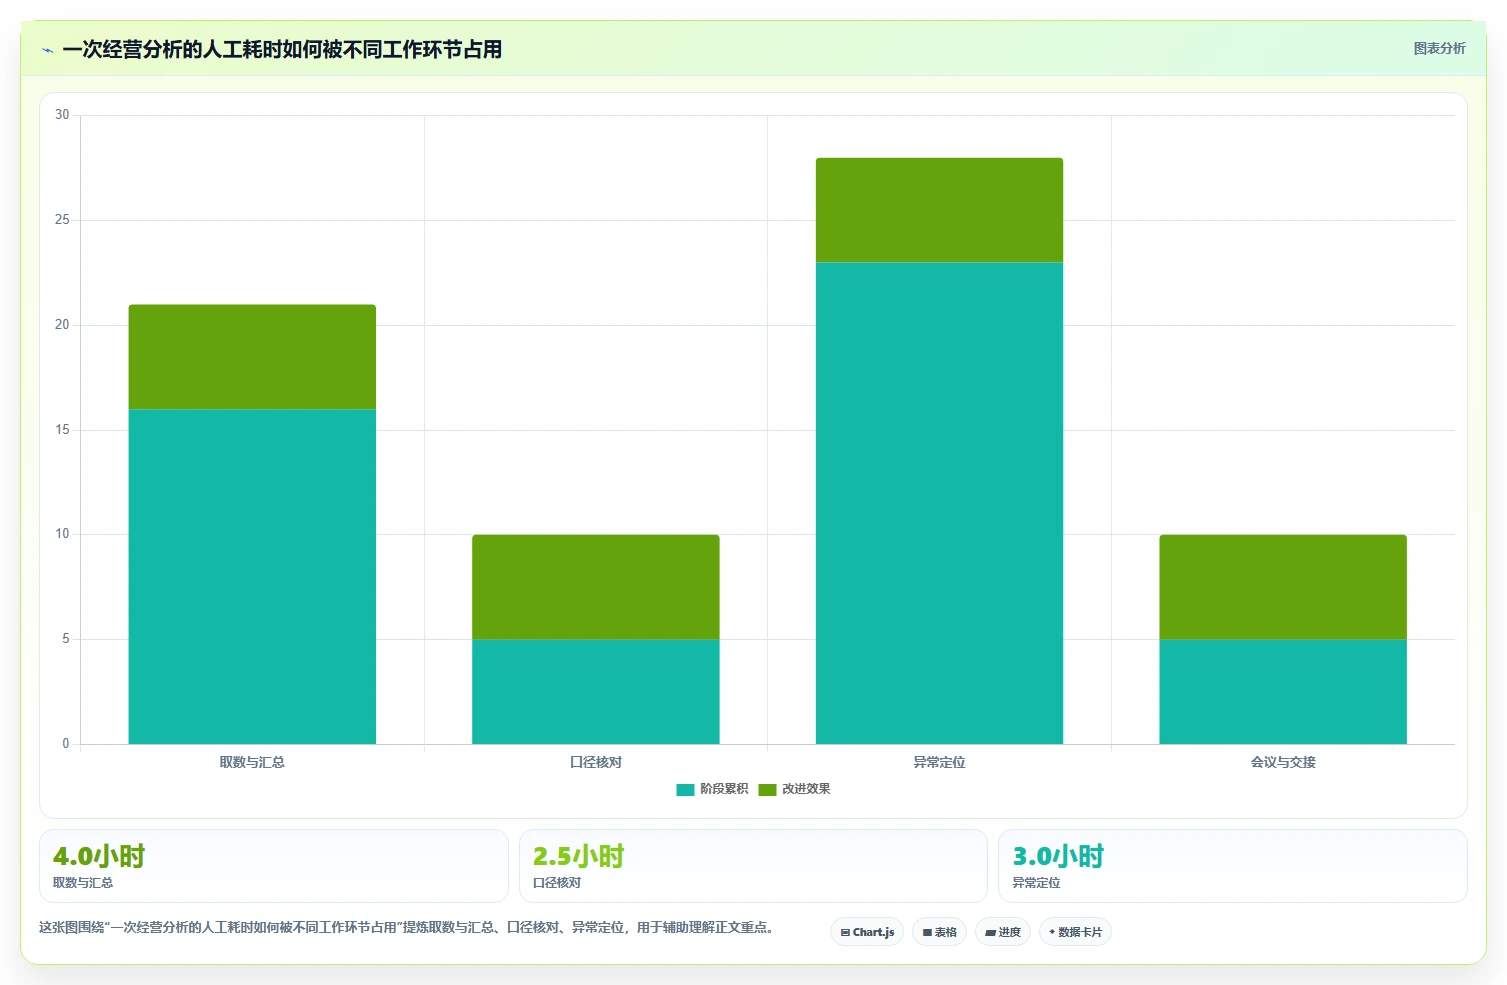
Task: Click the Chart.js chip
Action: (x=867, y=932)
